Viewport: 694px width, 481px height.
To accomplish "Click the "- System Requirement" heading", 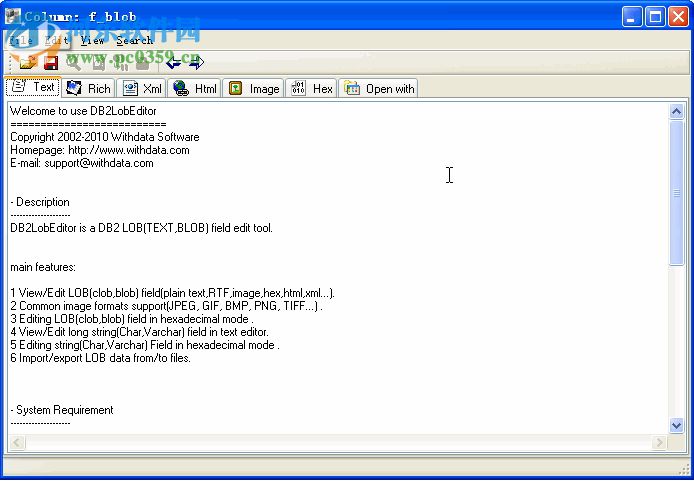I will tap(62, 410).
